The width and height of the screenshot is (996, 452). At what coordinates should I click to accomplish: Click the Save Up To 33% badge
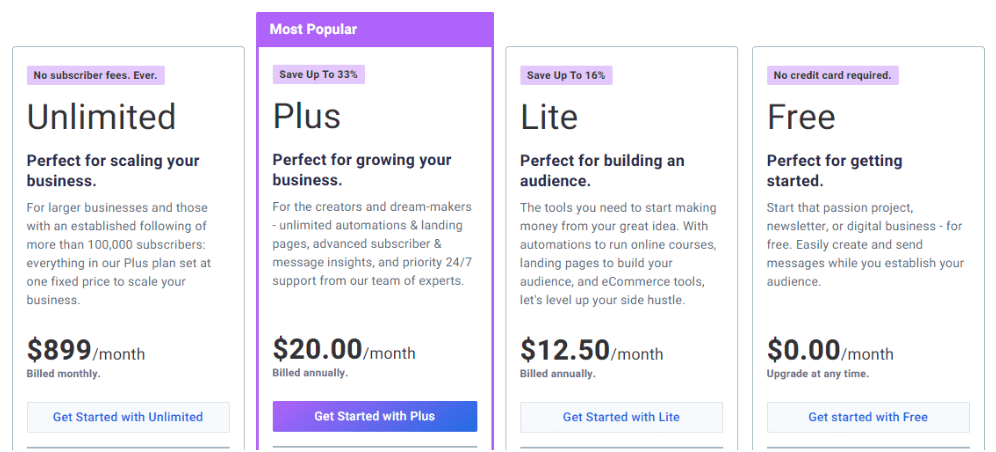319,74
